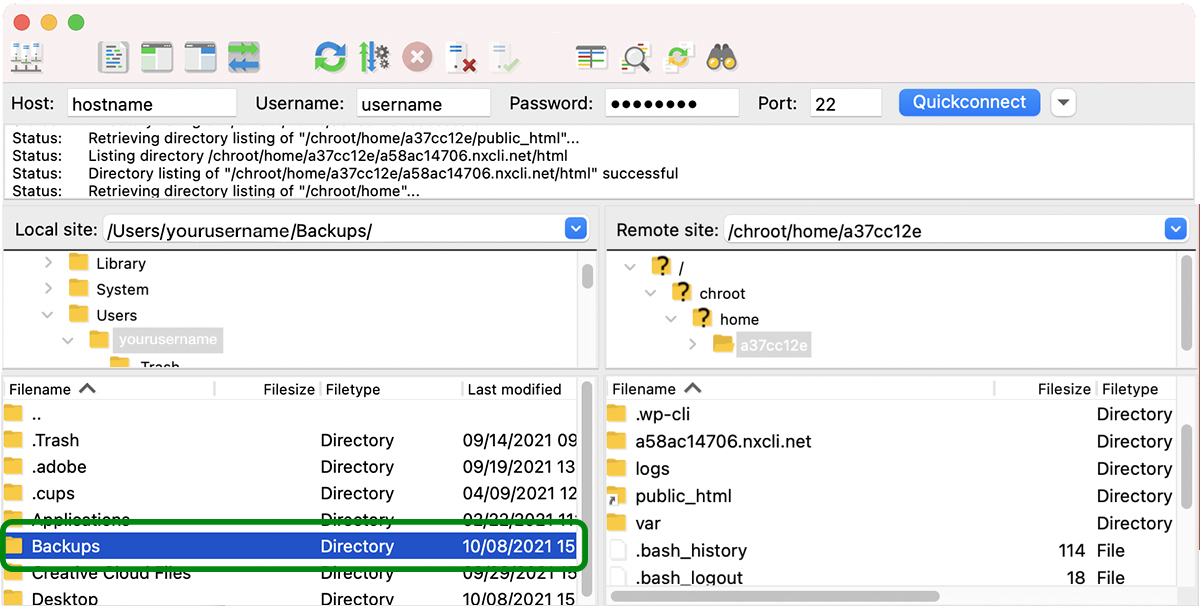This screenshot has height=606, width=1200.
Task: Open the filename filters dialog
Action: [636, 57]
